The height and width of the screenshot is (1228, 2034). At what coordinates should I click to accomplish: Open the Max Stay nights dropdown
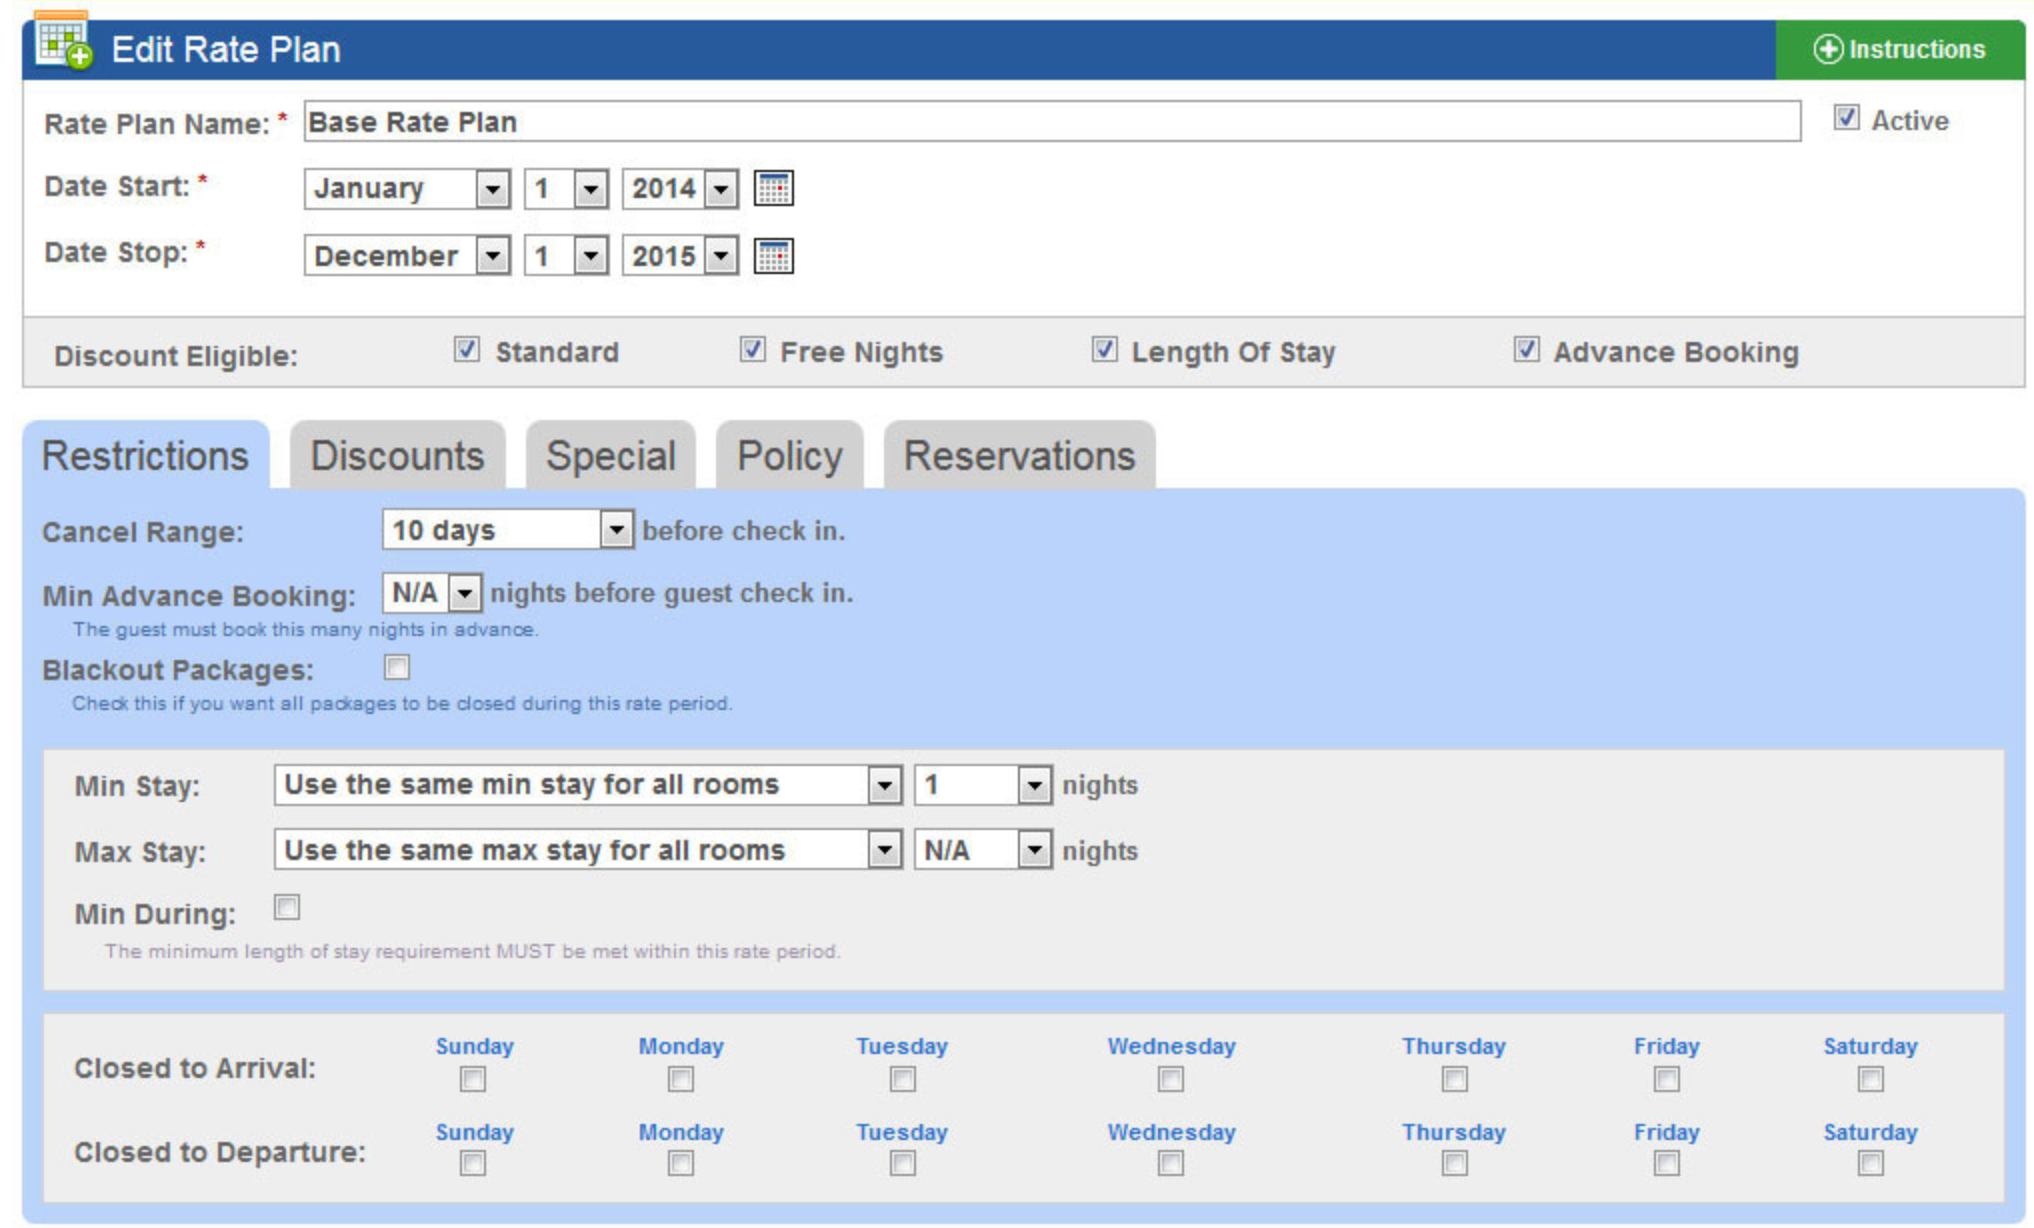point(1034,850)
